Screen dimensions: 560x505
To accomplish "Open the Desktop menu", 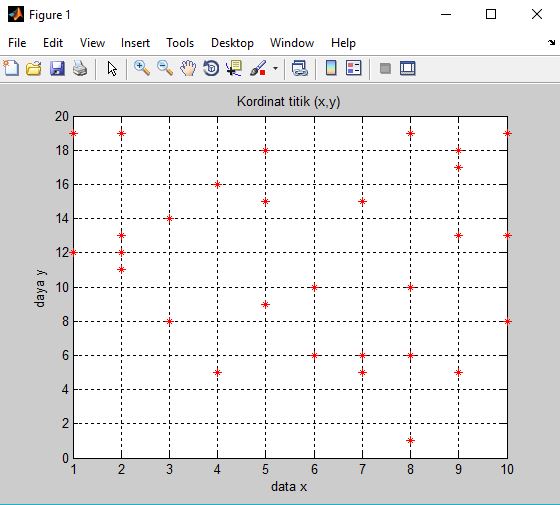I will coord(232,43).
